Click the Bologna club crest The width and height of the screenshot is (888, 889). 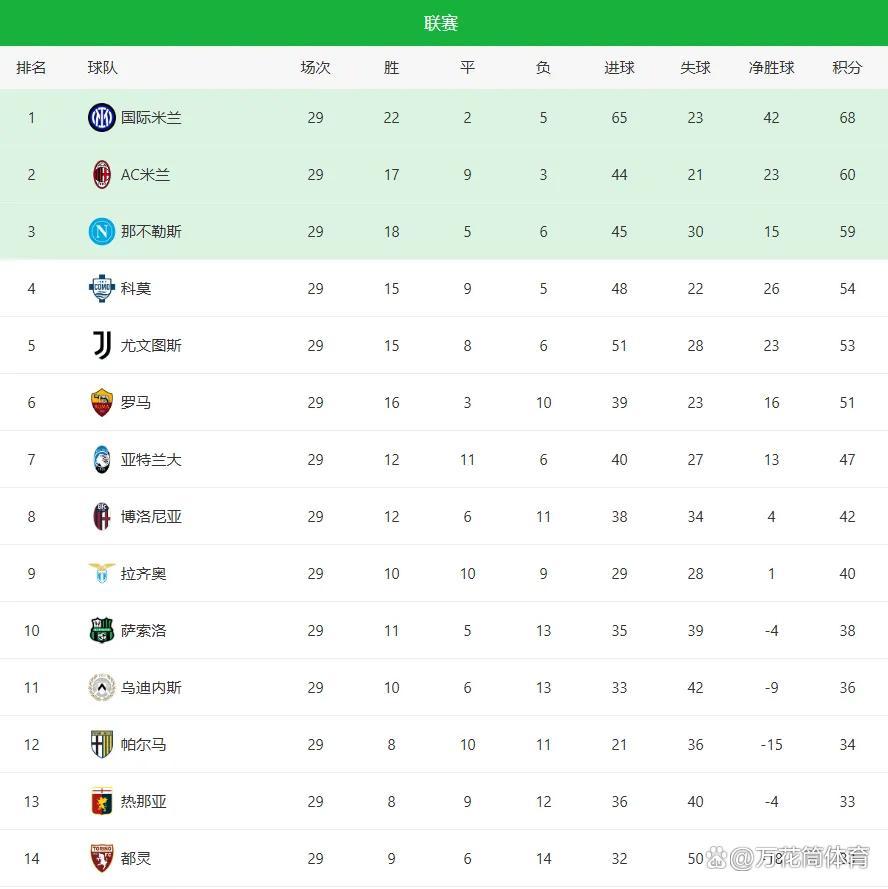point(102,517)
